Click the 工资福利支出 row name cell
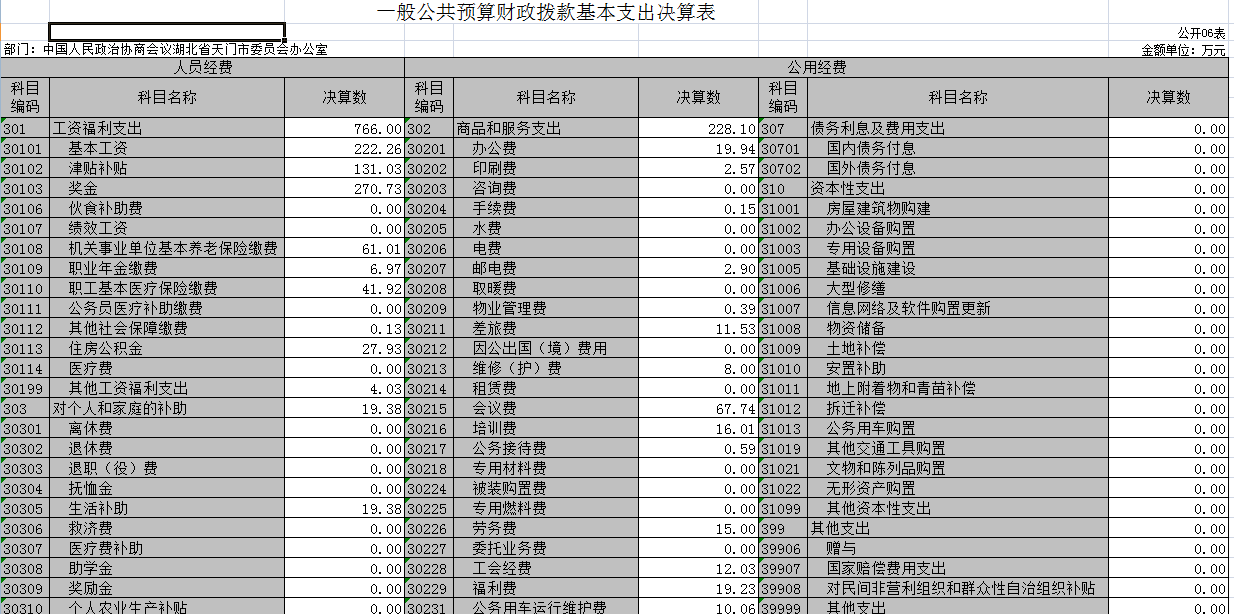The height and width of the screenshot is (614, 1234). click(167, 129)
